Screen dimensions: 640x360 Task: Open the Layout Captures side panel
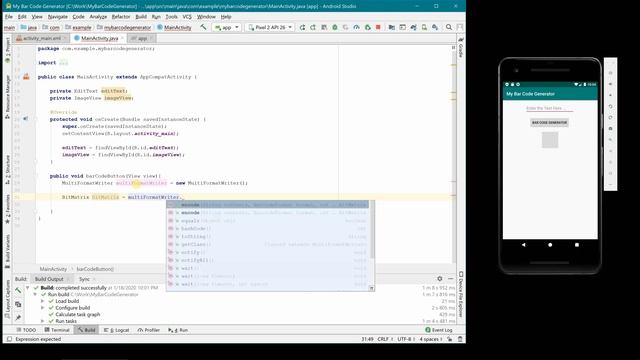coord(7,299)
